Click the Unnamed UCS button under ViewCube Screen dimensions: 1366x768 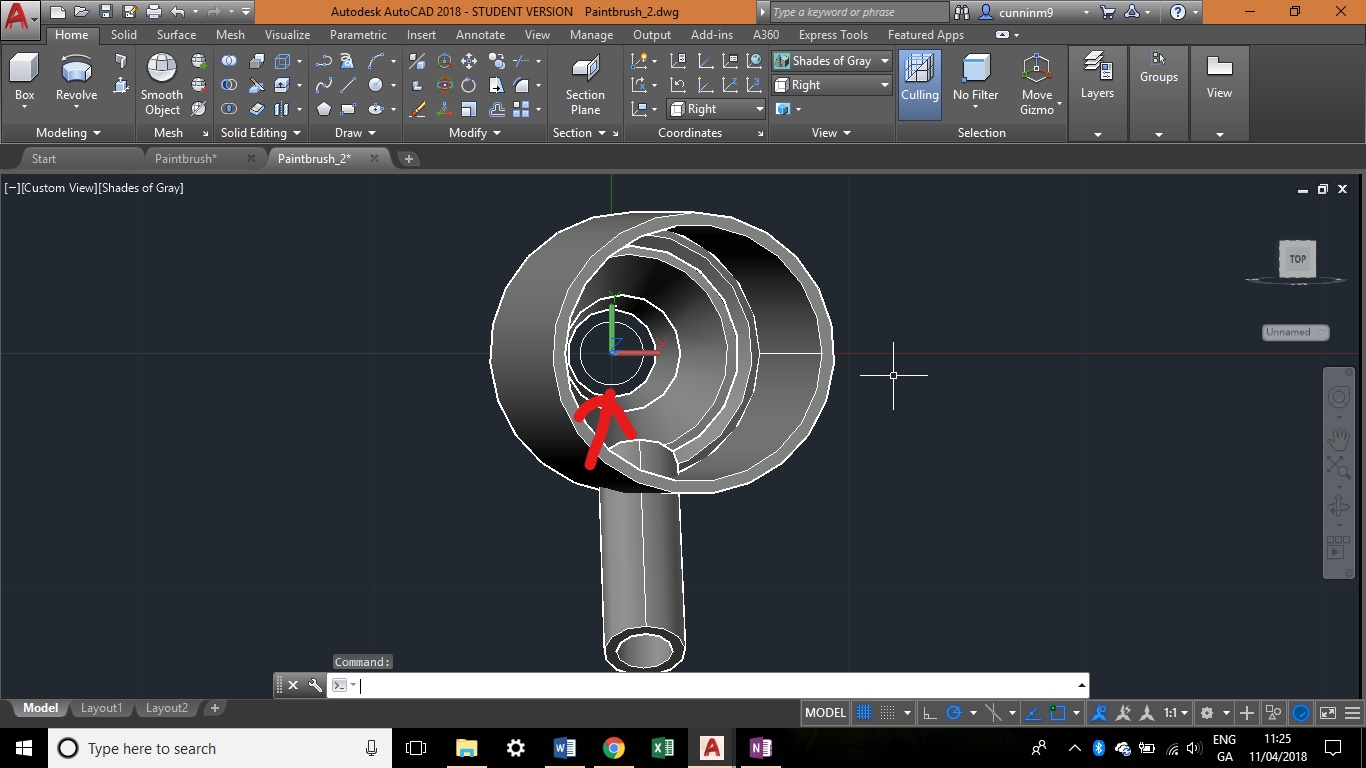[x=1295, y=332]
